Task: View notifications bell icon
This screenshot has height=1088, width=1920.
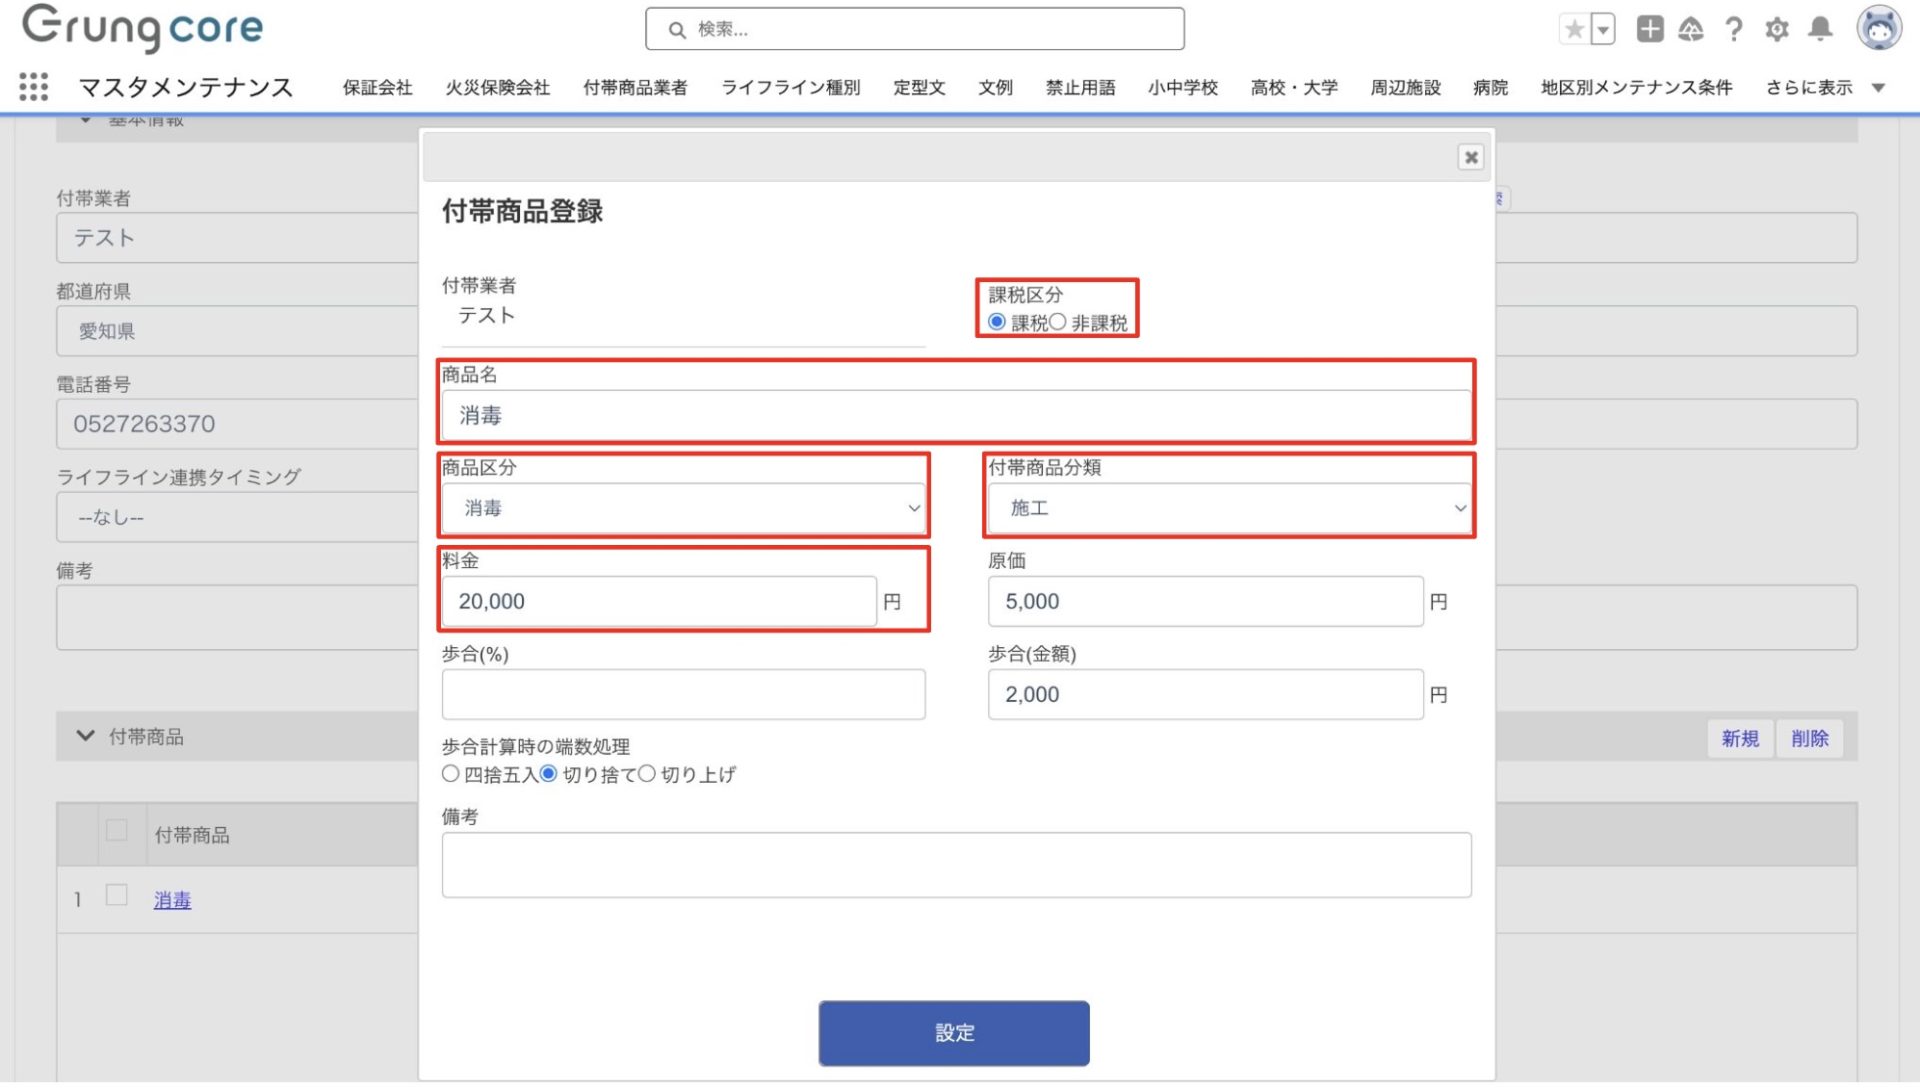Action: click(1820, 29)
